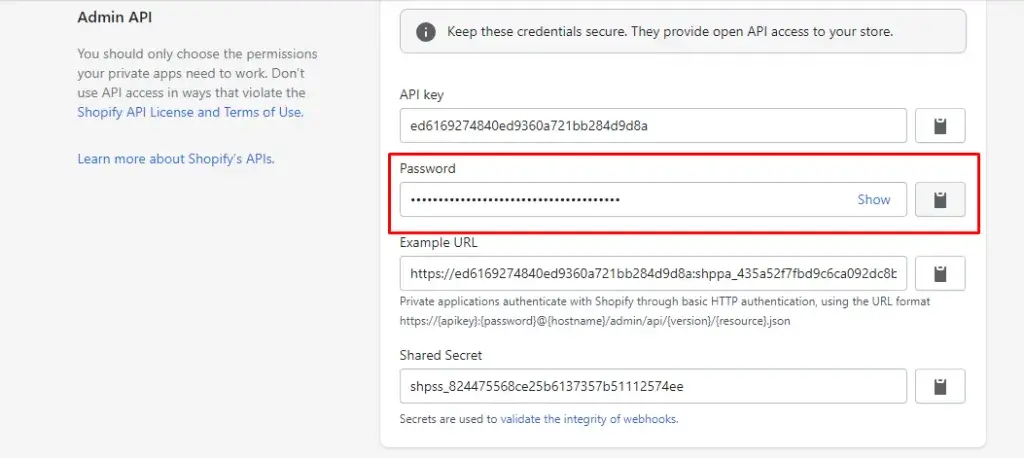The height and width of the screenshot is (458, 1024).
Task: Click the Shared Secret label
Action: 440,355
